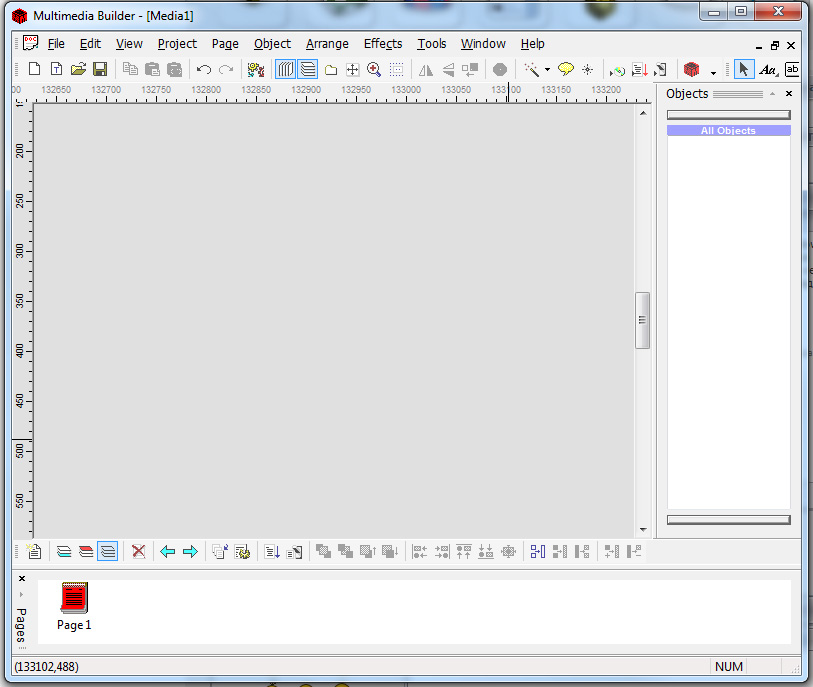Toggle the first highlighted view button beside the zoom tool
This screenshot has width=813, height=687.
[x=286, y=70]
